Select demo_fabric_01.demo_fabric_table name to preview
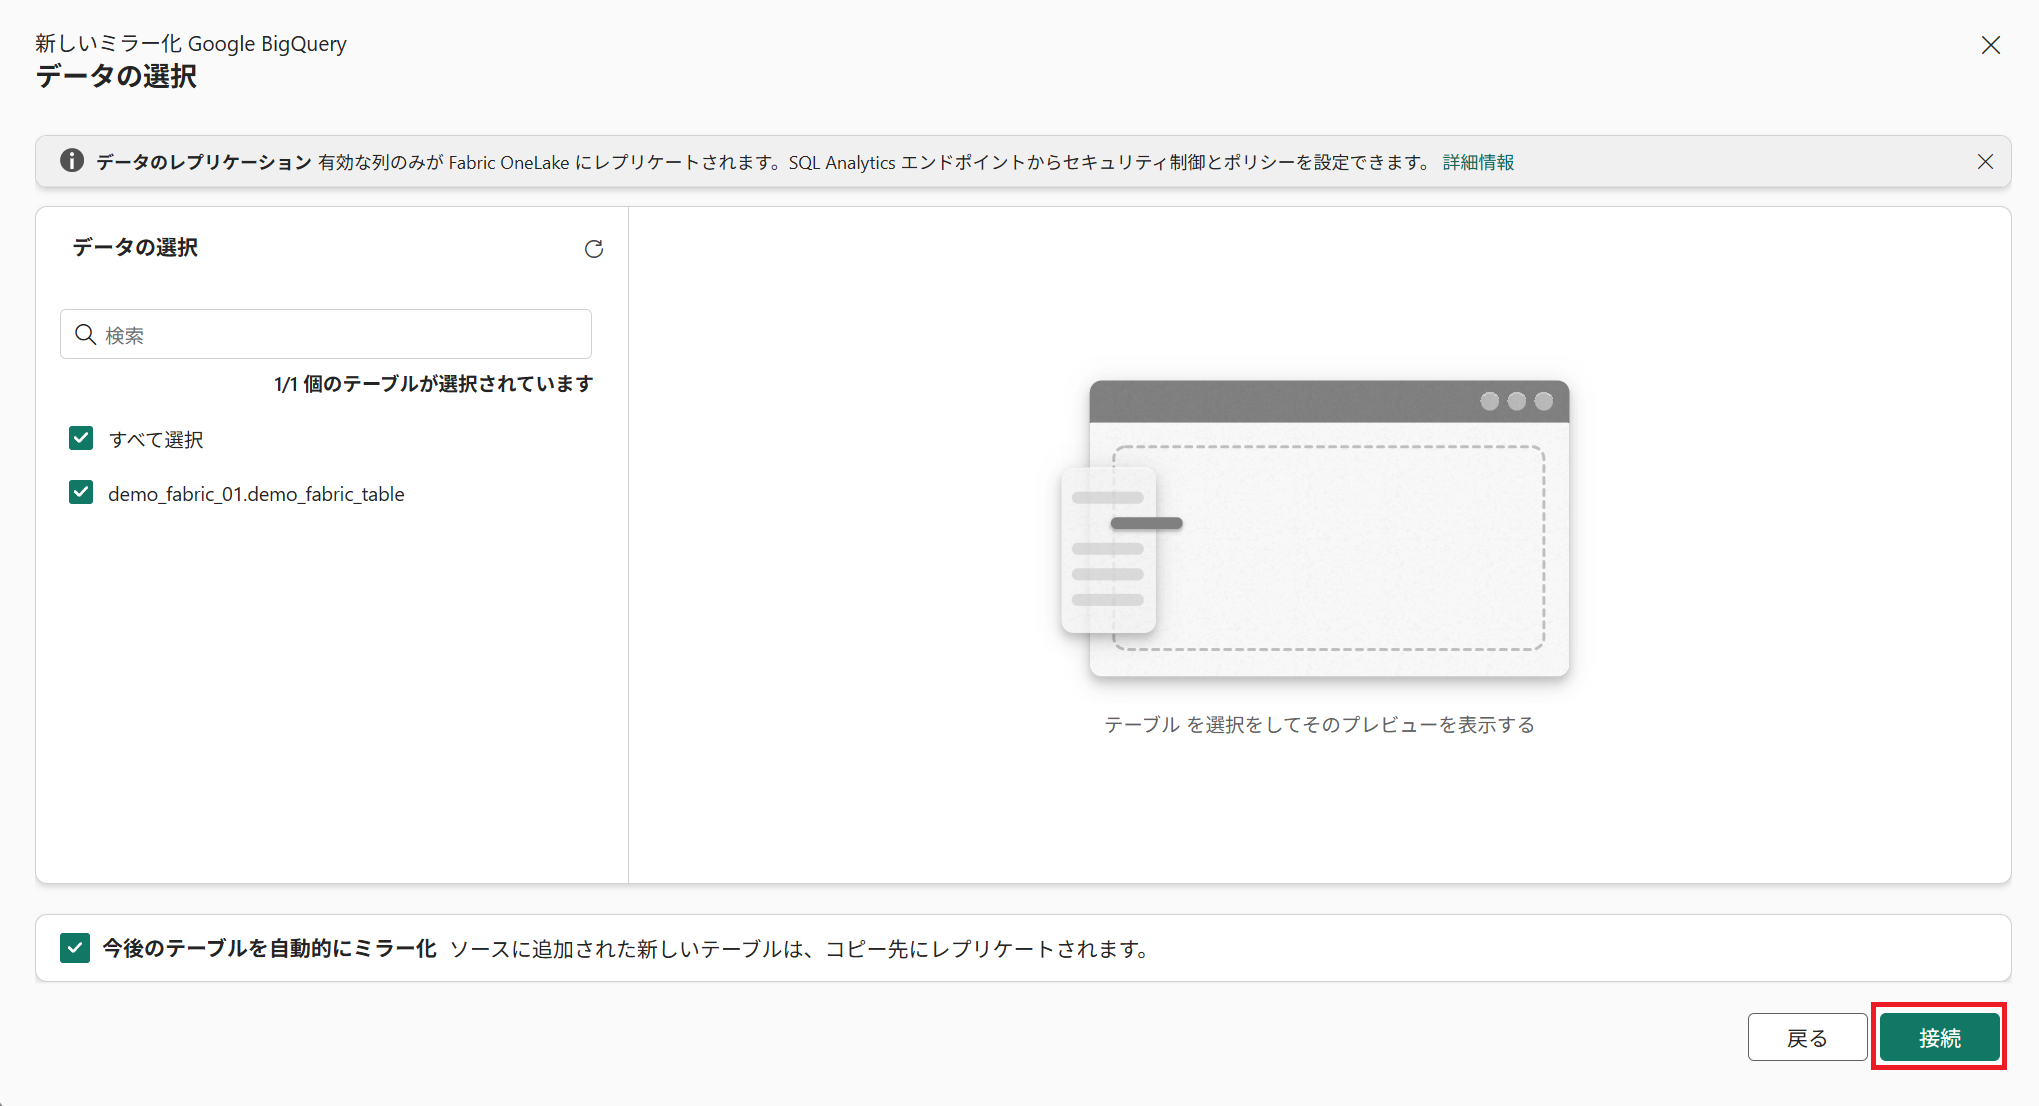The width and height of the screenshot is (2039, 1106). coord(256,494)
